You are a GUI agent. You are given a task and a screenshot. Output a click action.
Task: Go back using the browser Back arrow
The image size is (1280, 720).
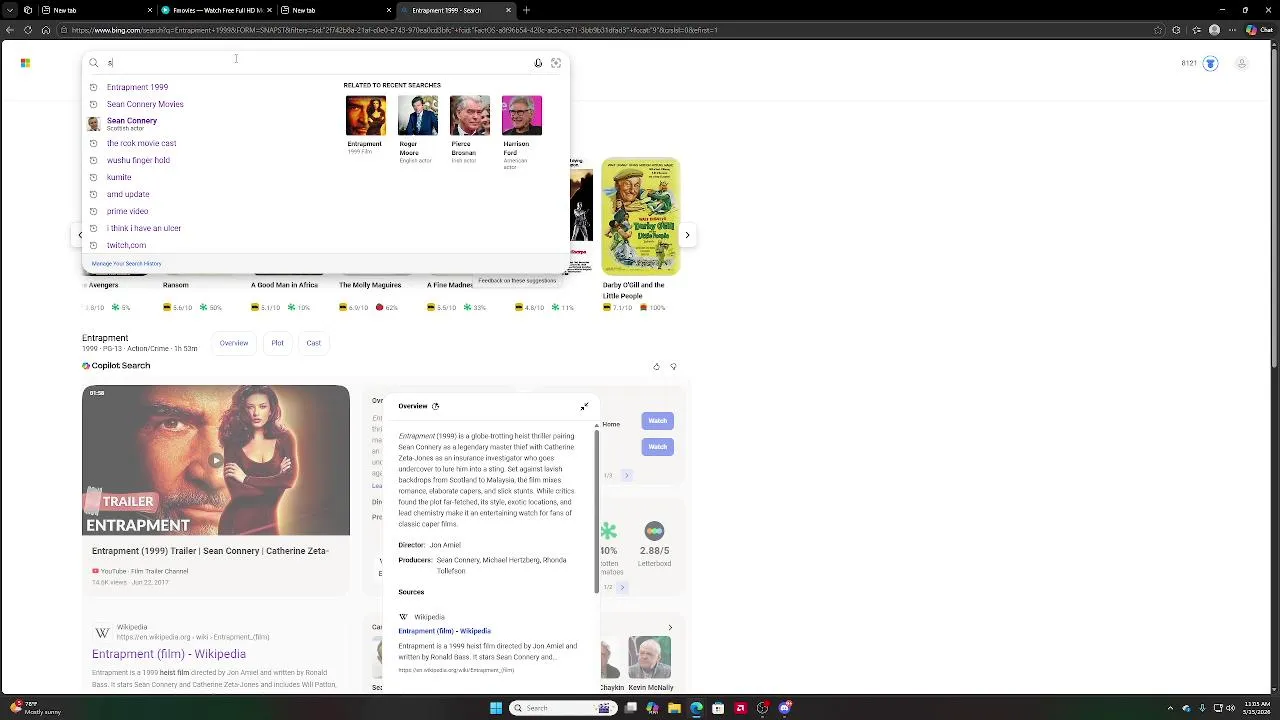click(9, 30)
